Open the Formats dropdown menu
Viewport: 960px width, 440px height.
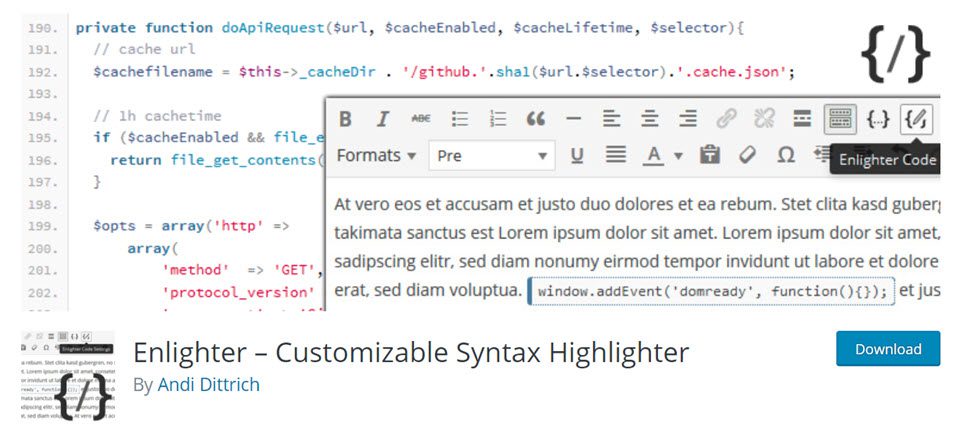[376, 155]
